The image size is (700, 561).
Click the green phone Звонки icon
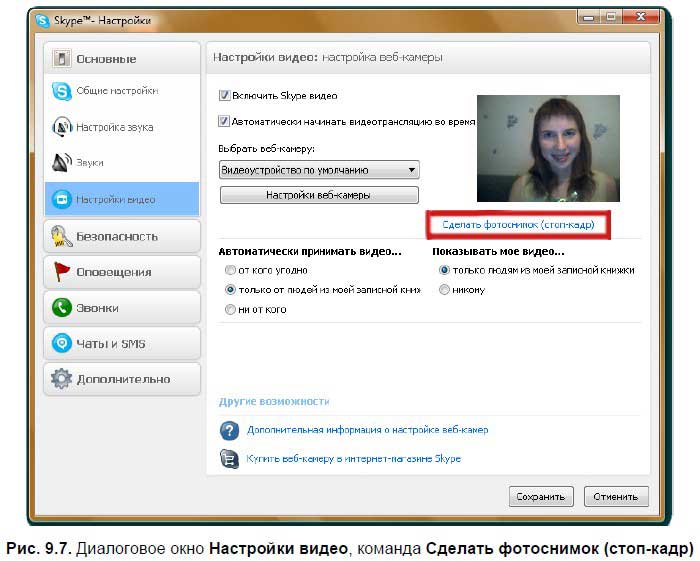(x=62, y=308)
